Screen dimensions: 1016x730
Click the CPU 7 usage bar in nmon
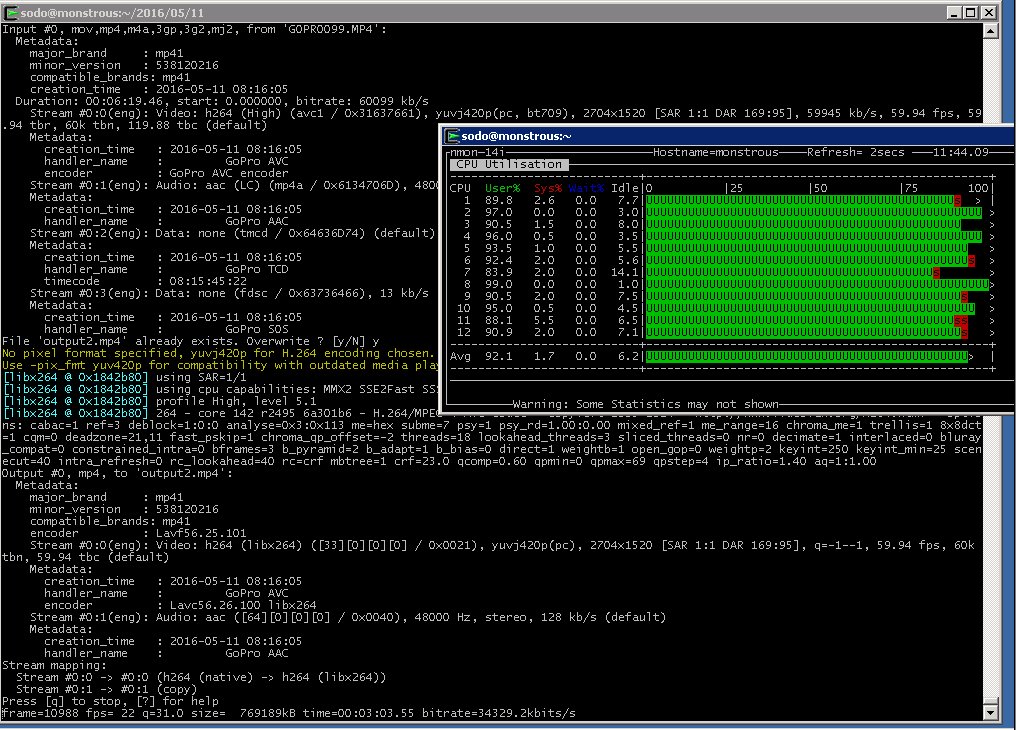(792, 273)
